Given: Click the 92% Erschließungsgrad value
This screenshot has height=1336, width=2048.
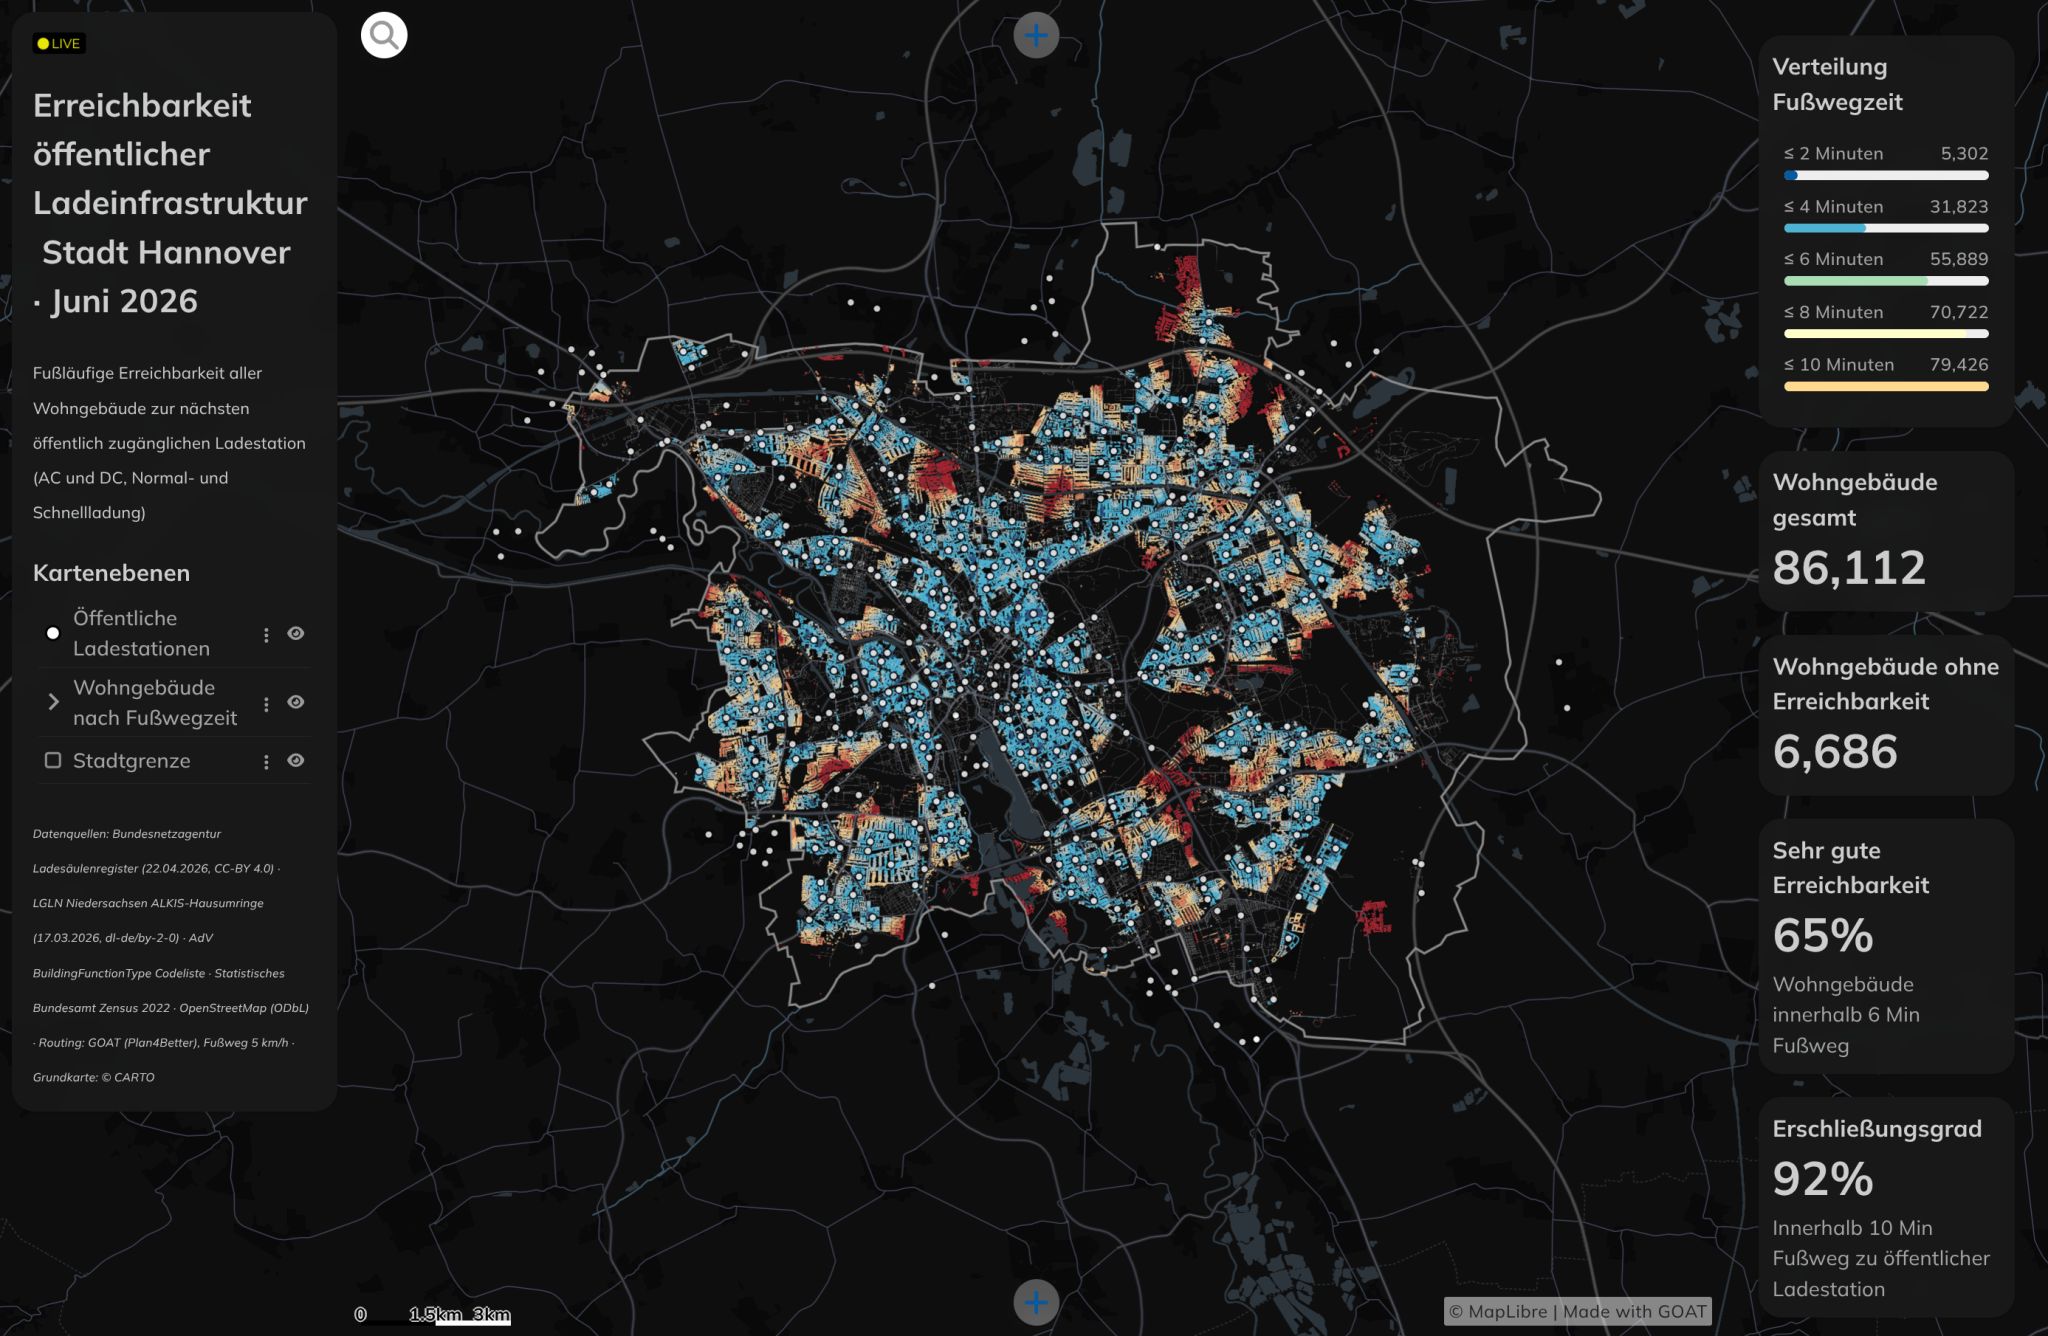Looking at the screenshot, I should pyautogui.click(x=1822, y=1178).
